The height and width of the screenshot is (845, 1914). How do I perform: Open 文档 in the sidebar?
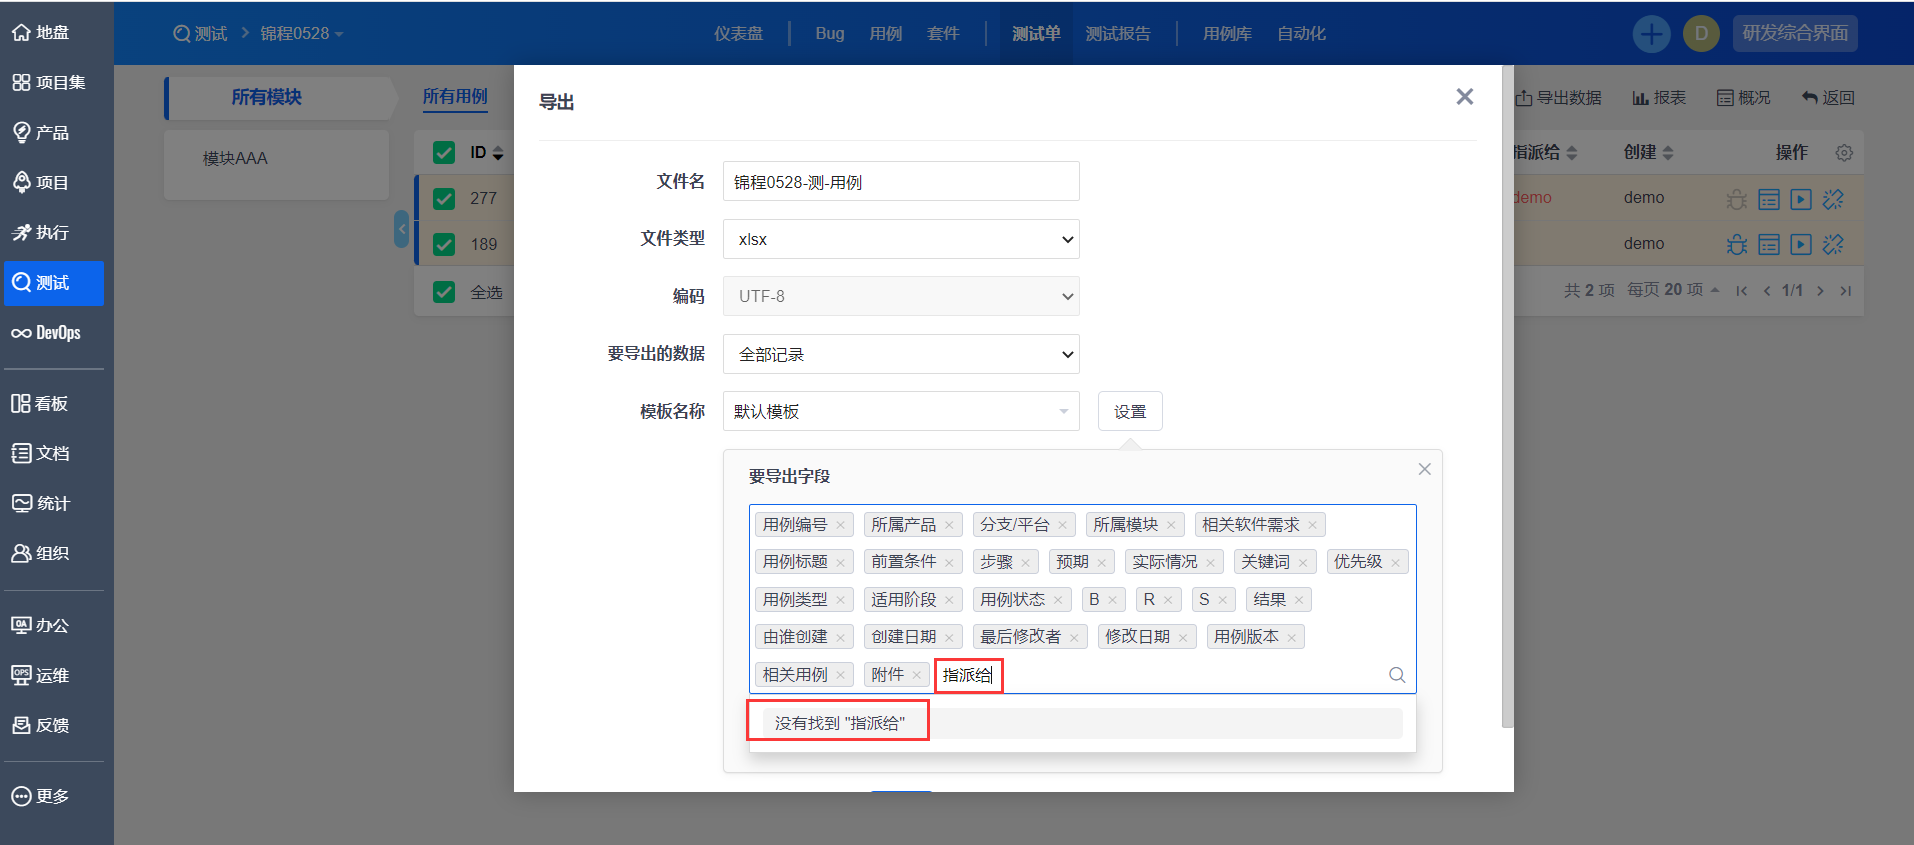point(41,454)
